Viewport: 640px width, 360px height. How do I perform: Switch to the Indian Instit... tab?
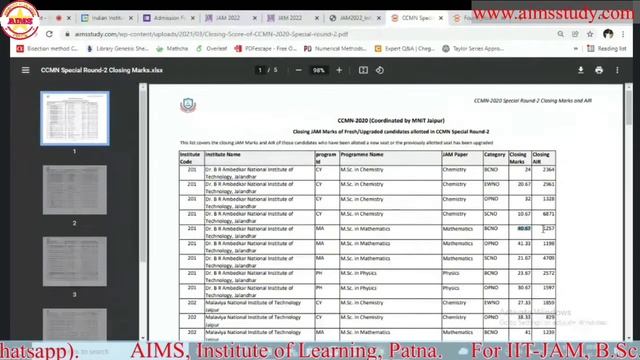102,18
